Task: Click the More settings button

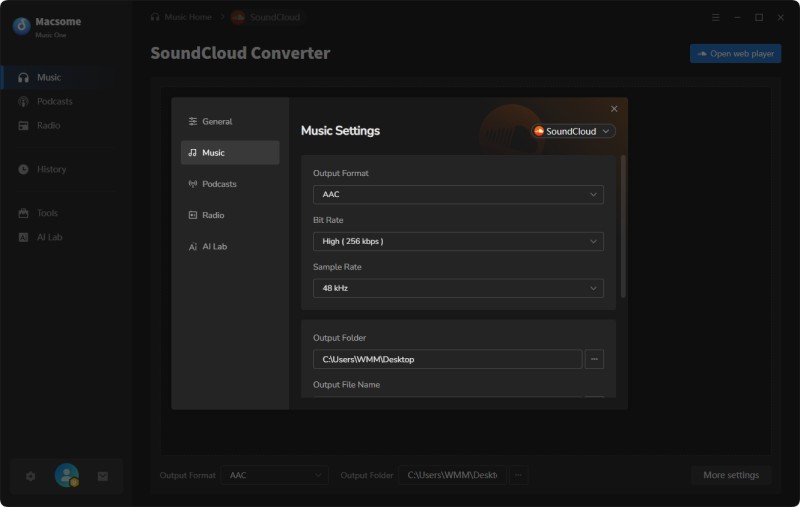Action: pyautogui.click(x=731, y=475)
